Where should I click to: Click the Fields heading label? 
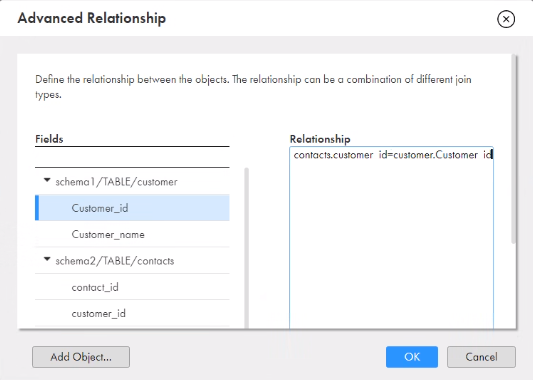[49, 139]
